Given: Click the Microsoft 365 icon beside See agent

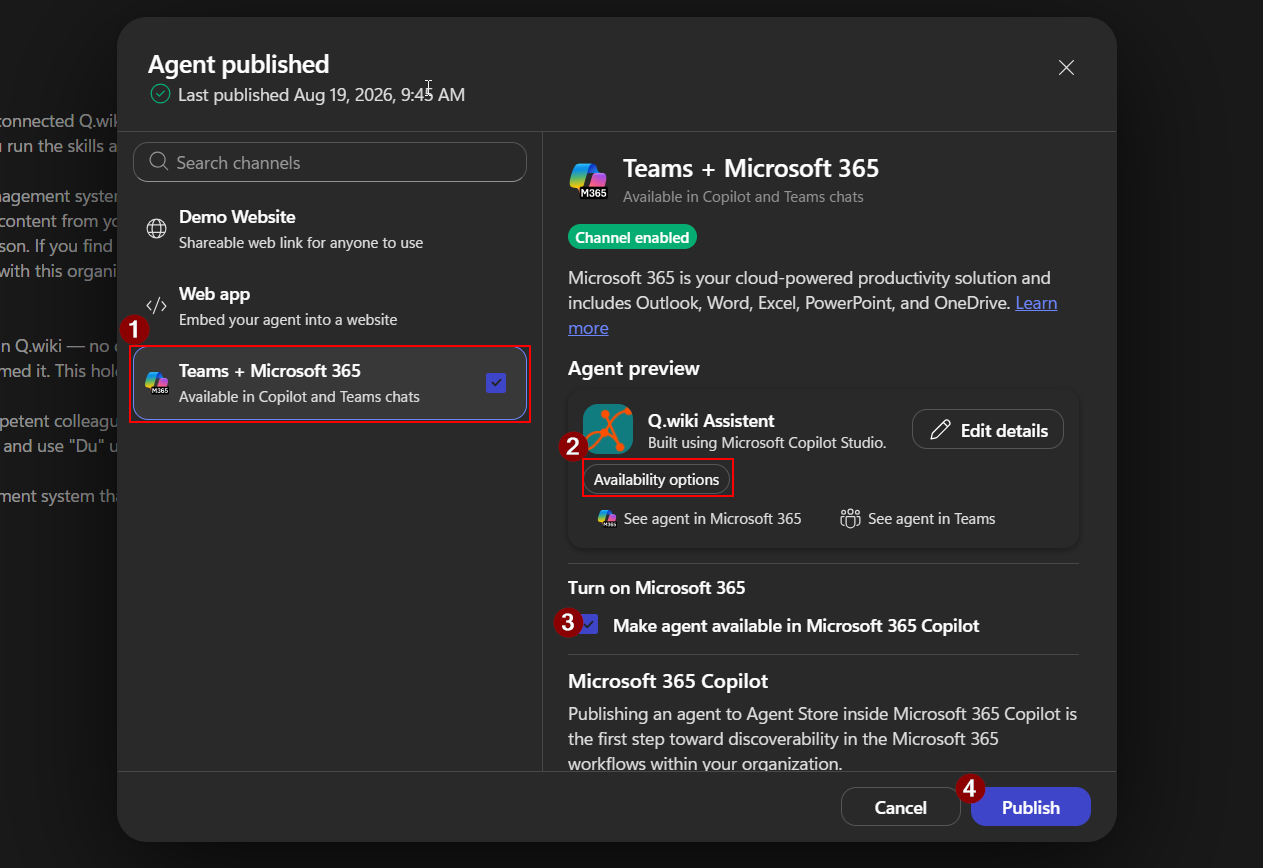Looking at the screenshot, I should tap(607, 518).
